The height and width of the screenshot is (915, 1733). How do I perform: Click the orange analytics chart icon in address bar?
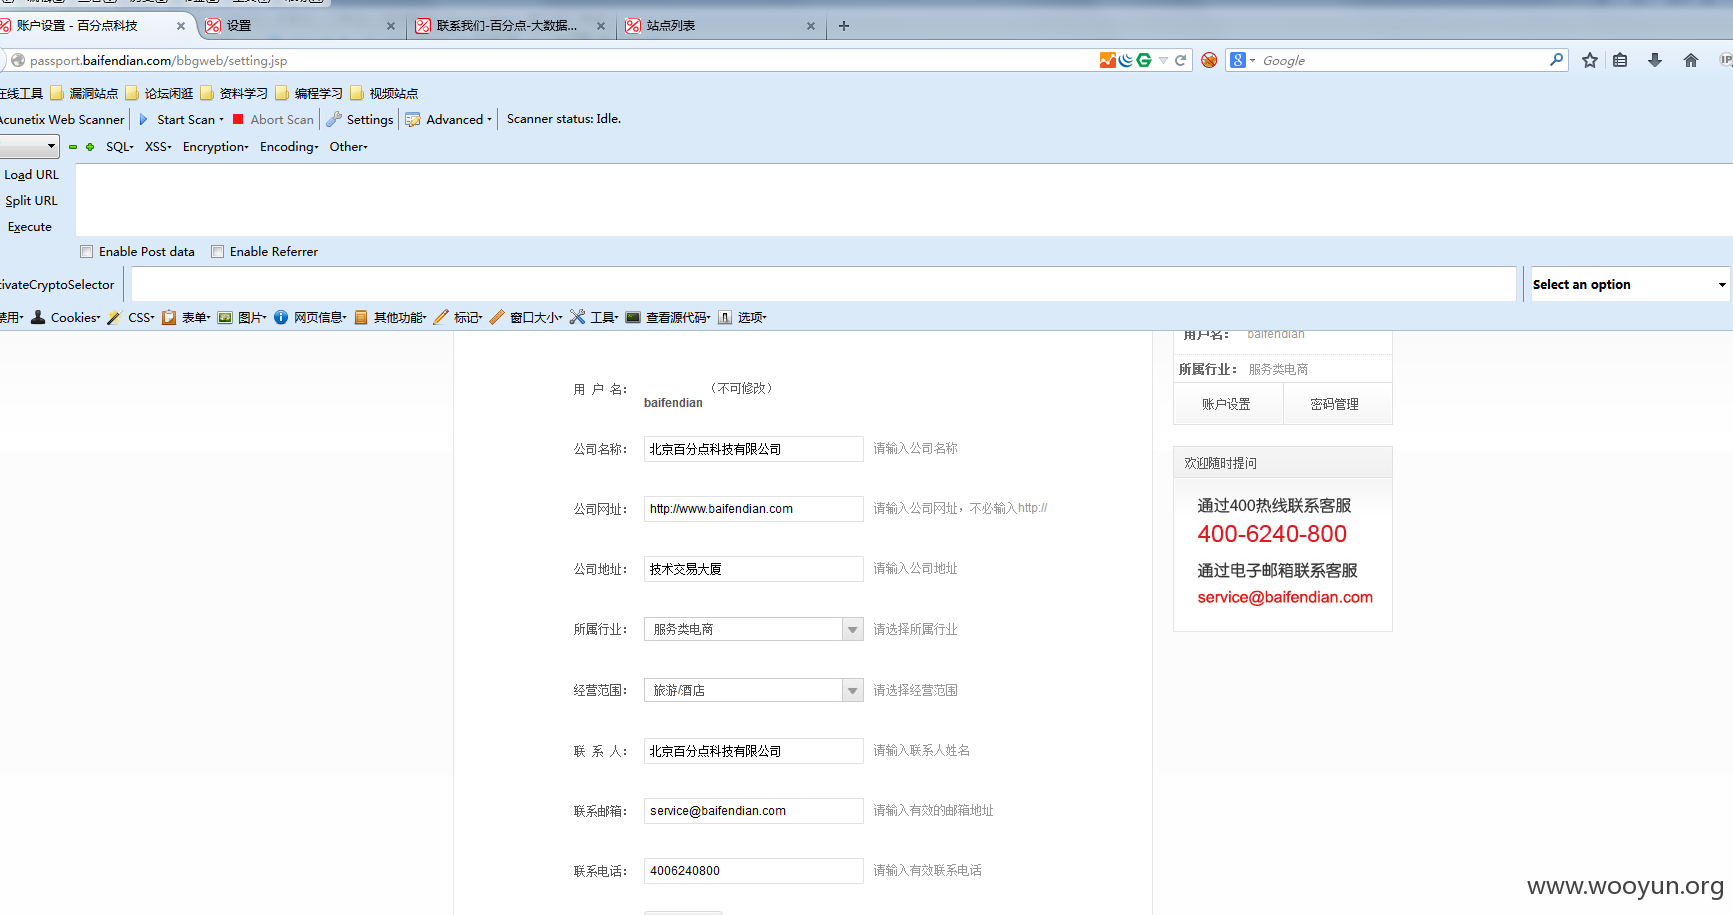1107,60
